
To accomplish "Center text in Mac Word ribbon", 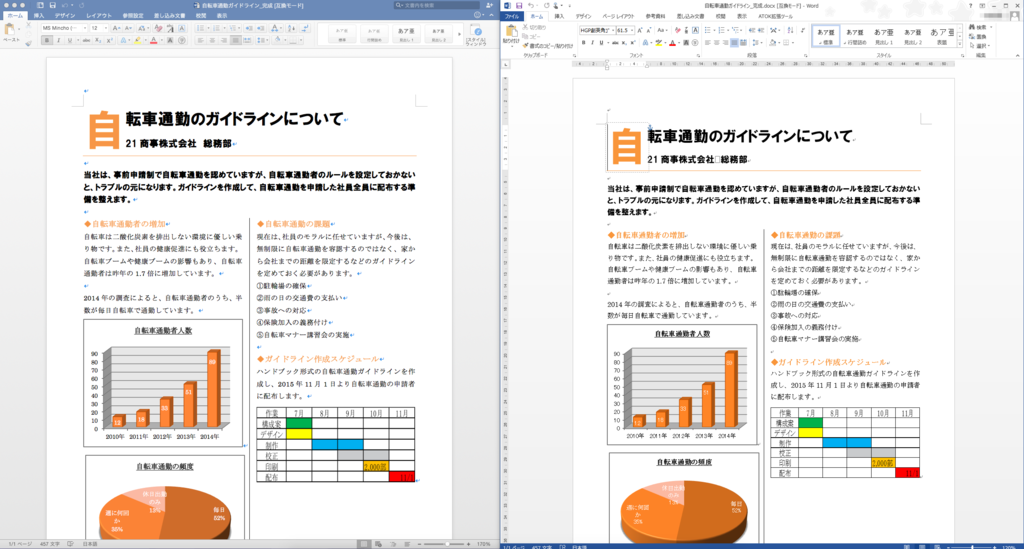I will [x=212, y=40].
